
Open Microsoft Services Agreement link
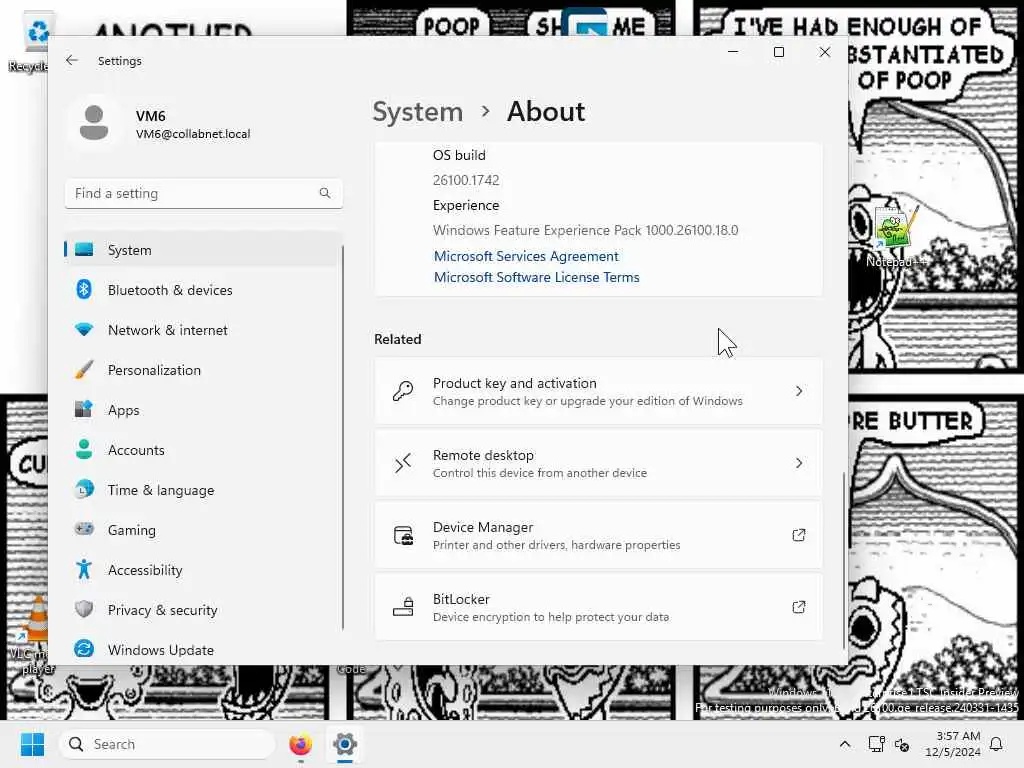[x=526, y=256]
